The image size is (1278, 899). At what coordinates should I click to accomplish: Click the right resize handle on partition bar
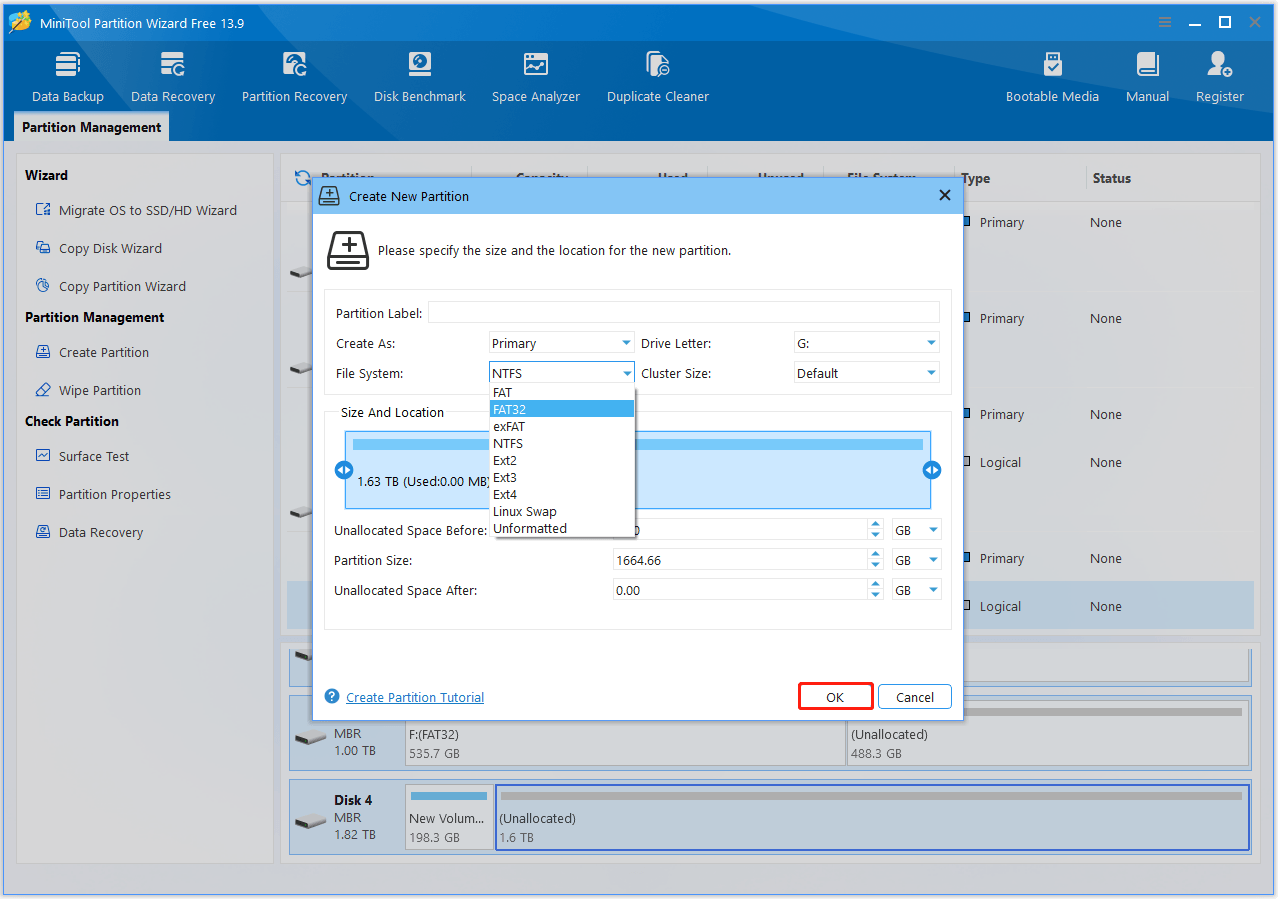pyautogui.click(x=932, y=470)
